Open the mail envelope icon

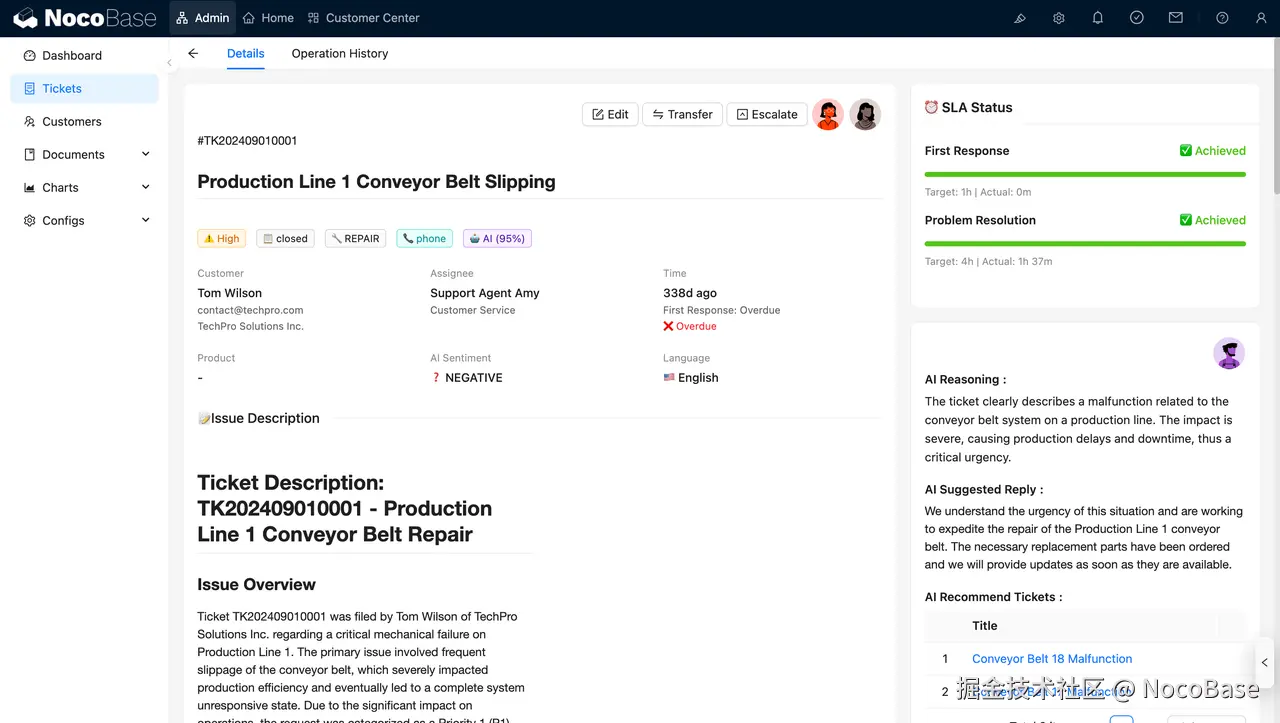1176,18
